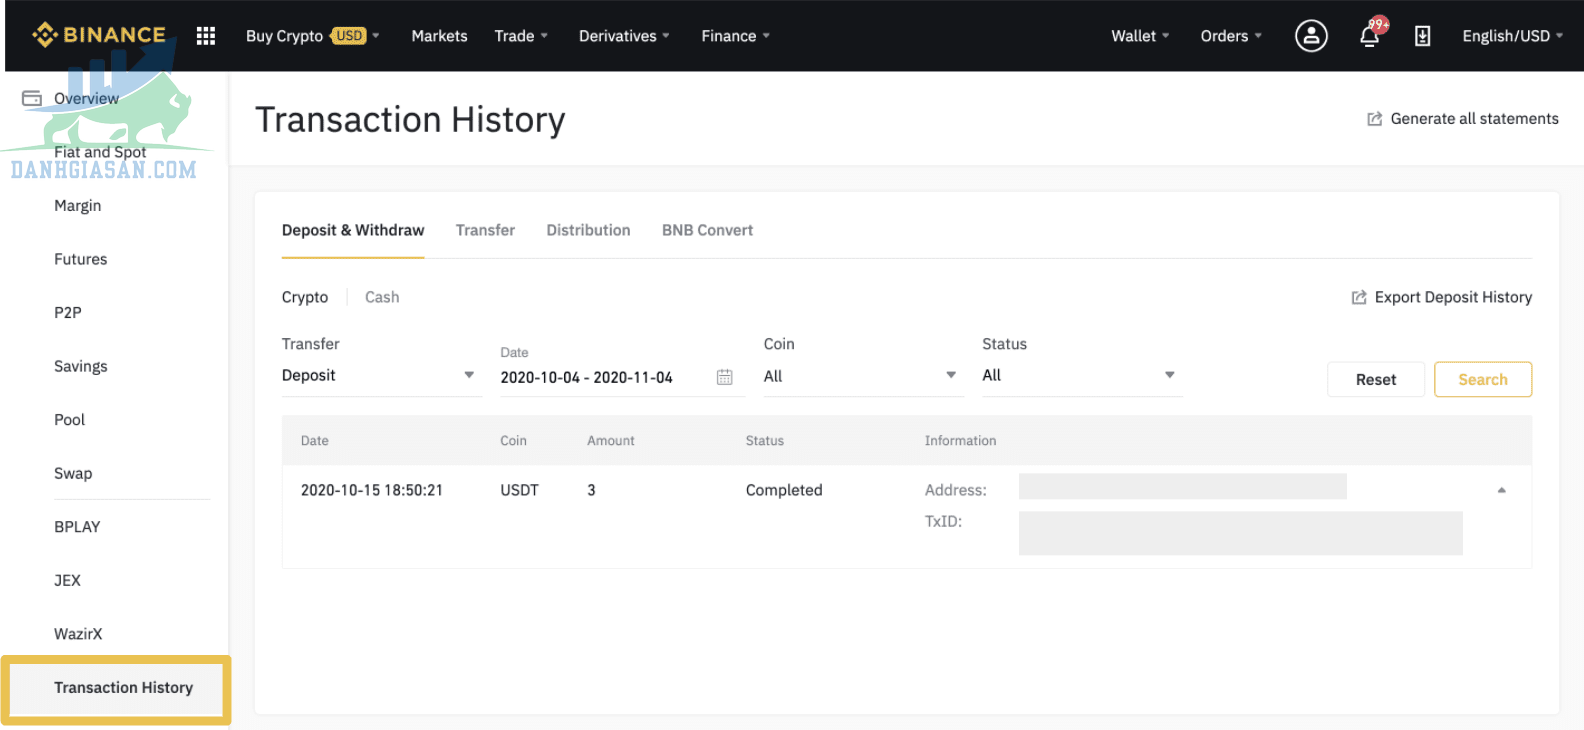Screen dimensions: 1584x730
Task: Select the Cash sub-tab
Action: coord(382,297)
